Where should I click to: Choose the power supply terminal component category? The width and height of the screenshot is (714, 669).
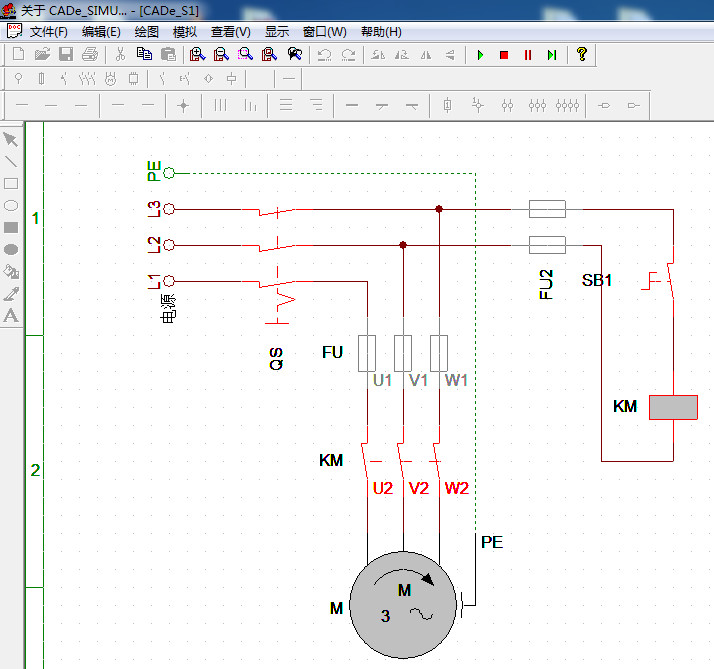click(18, 79)
